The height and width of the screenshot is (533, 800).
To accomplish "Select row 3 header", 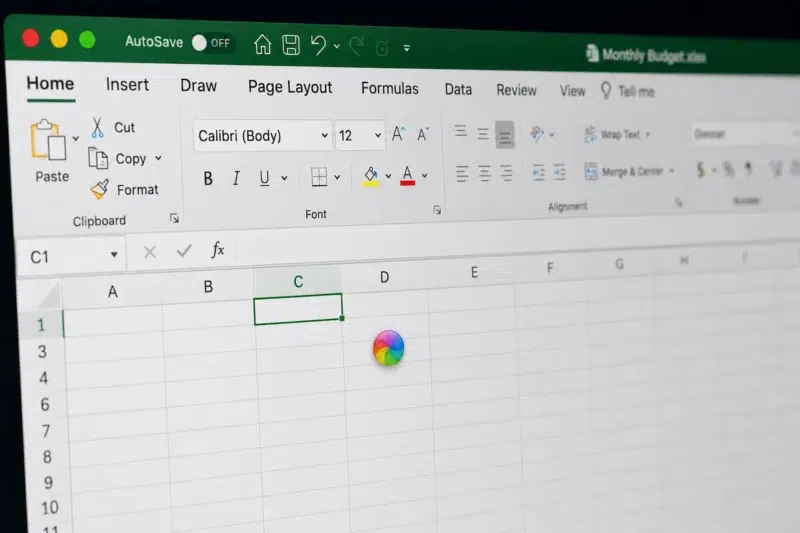I will click(x=42, y=351).
